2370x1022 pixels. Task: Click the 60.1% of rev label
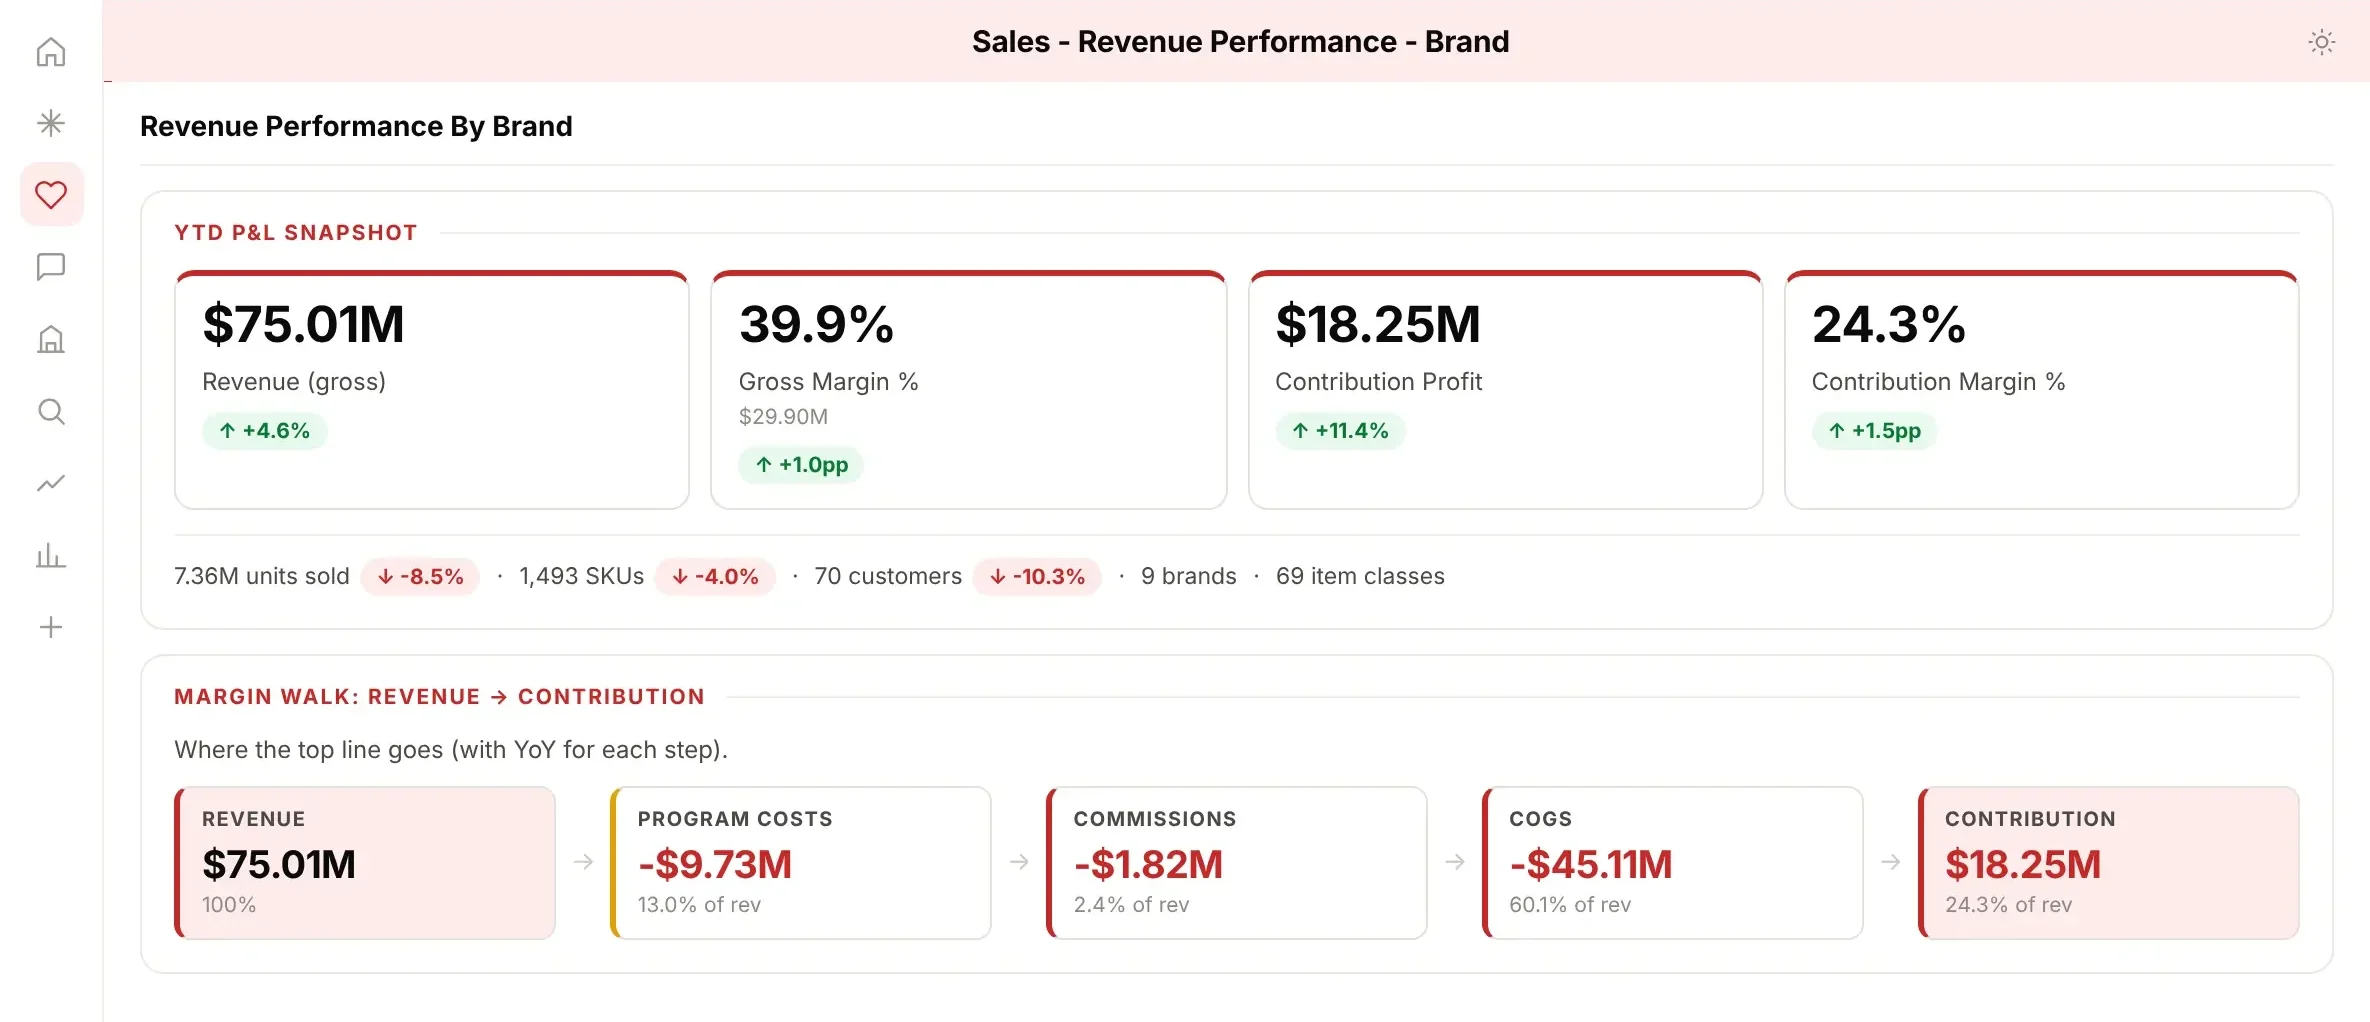pos(1570,905)
